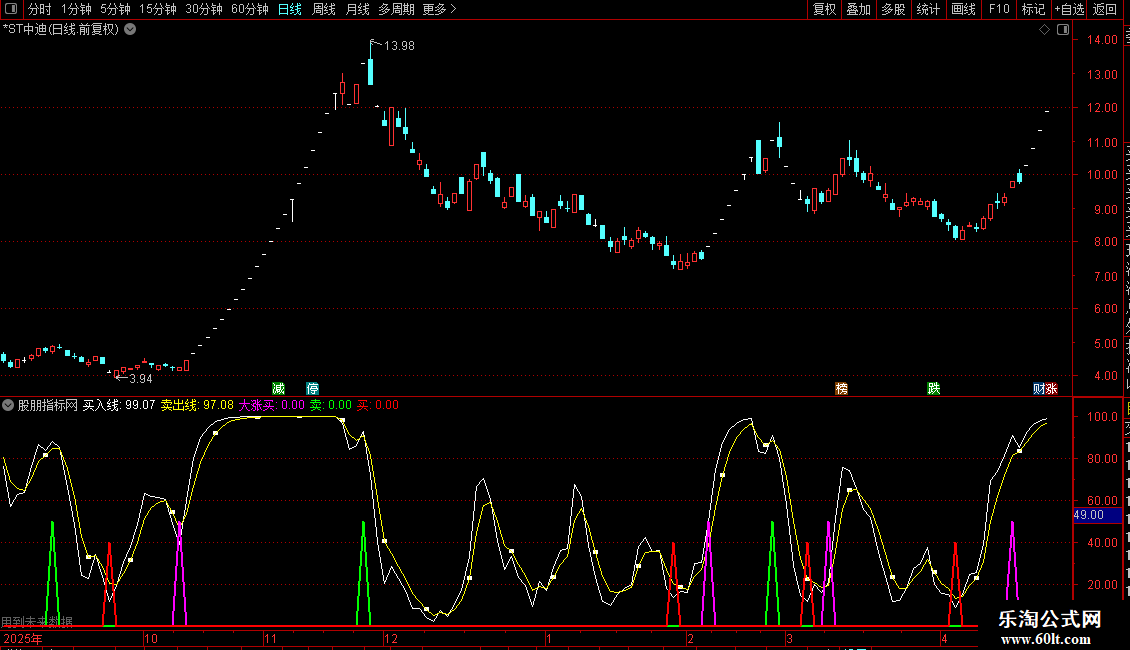
Task: Toggle the panel icon right of the diamond icon
Action: point(1063,30)
